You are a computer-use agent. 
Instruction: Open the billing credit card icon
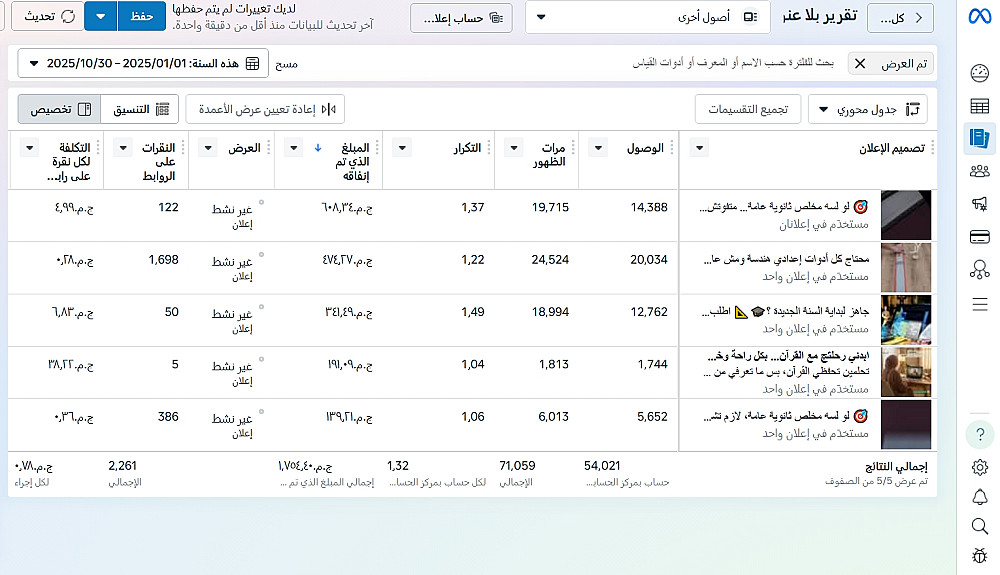click(980, 237)
